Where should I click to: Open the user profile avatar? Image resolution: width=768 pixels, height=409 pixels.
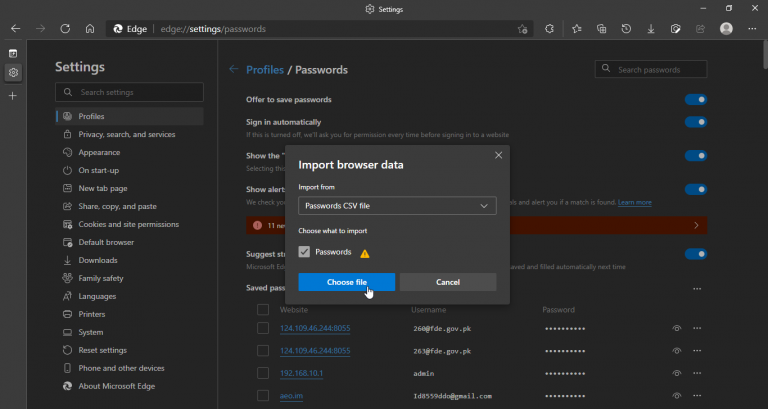click(x=726, y=29)
